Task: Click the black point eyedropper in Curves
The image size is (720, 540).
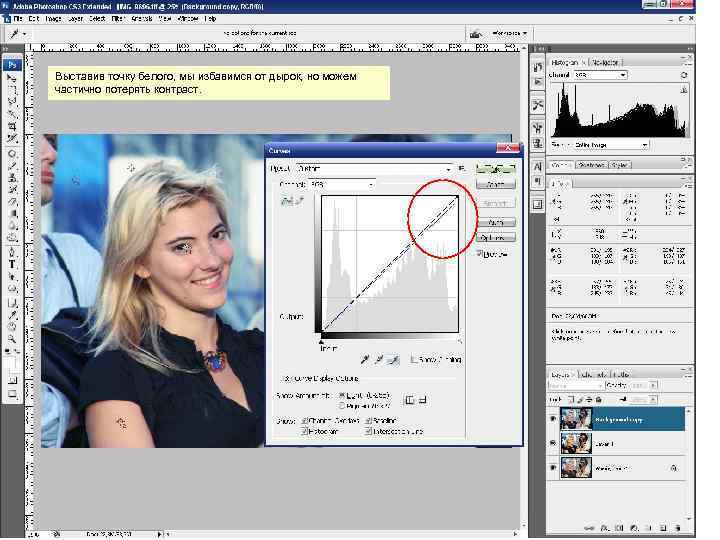Action: 365,360
